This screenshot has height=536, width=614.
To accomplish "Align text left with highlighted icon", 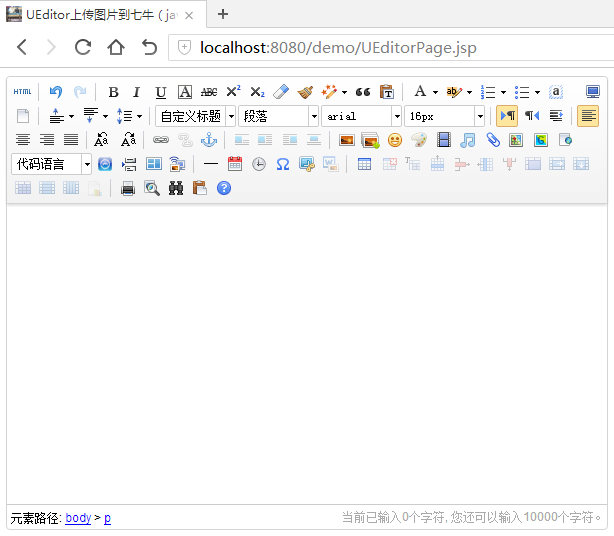I will (588, 116).
